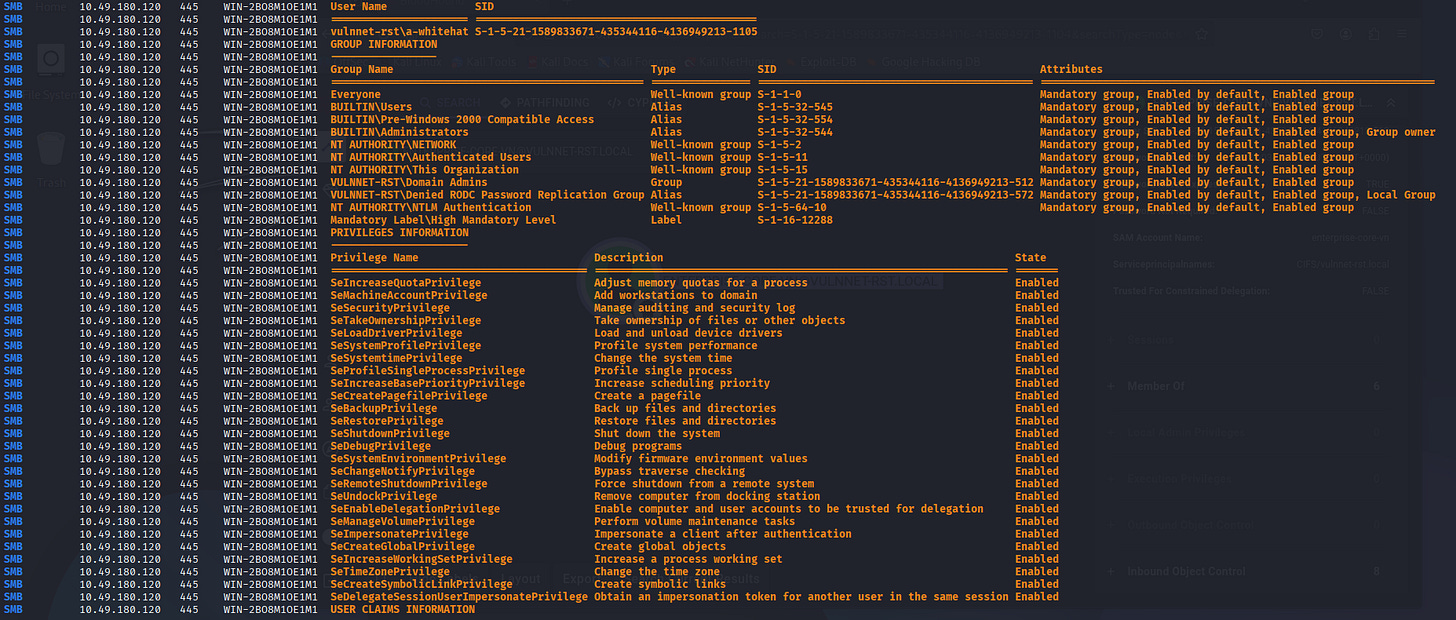Click the browser extensions icon

pos(1376,34)
